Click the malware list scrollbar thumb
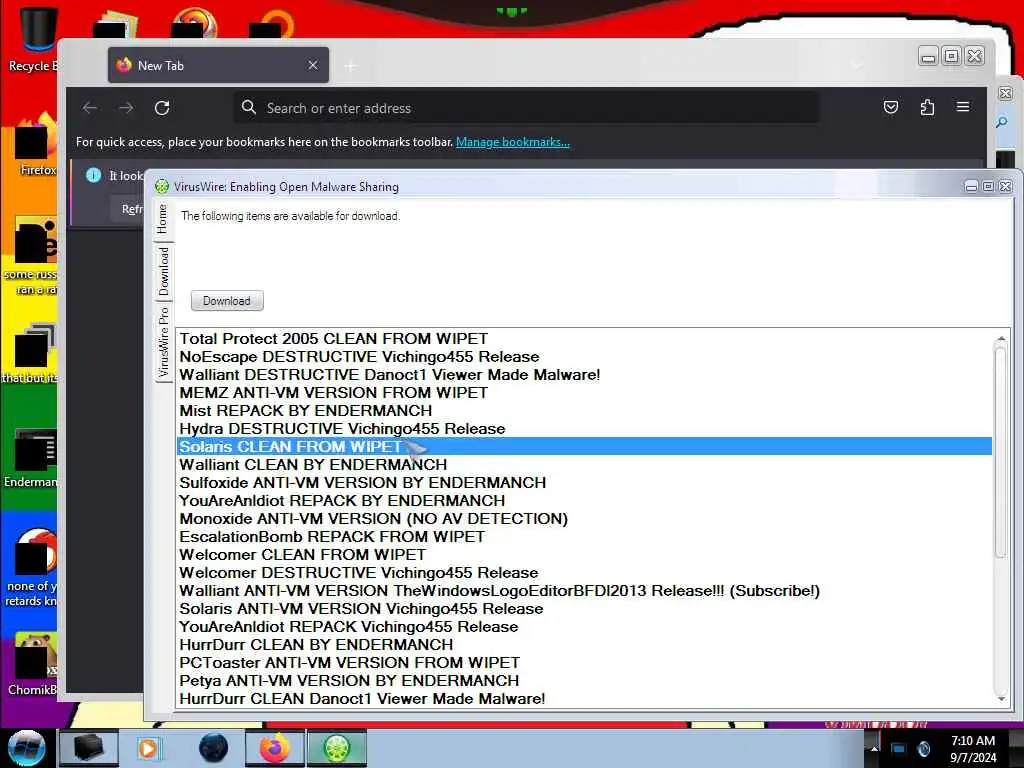Screen dimensions: 1024x768 (x=1000, y=452)
